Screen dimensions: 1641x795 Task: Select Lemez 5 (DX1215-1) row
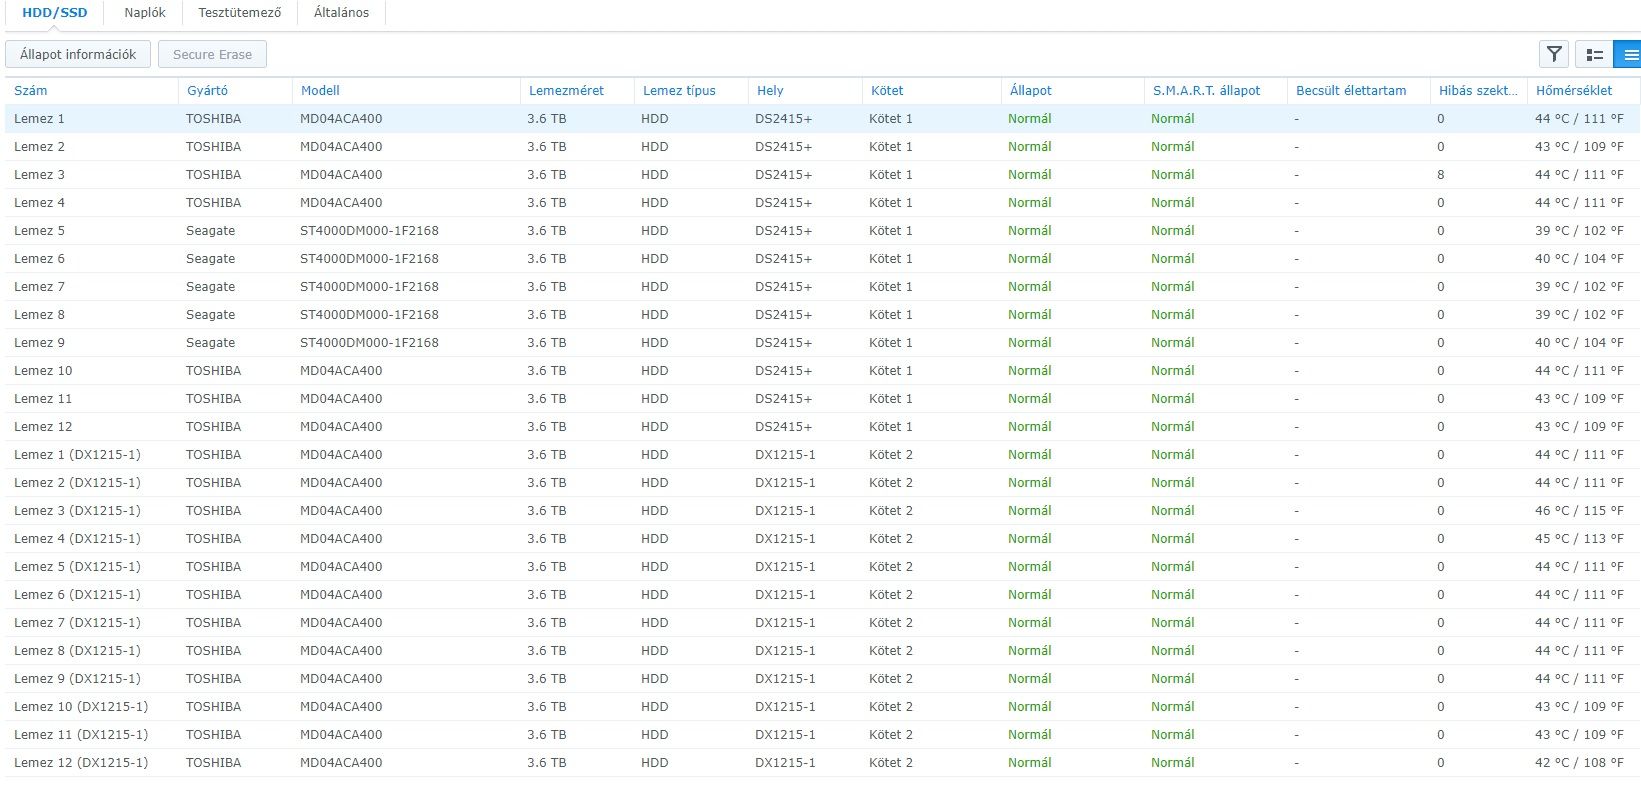(x=823, y=566)
